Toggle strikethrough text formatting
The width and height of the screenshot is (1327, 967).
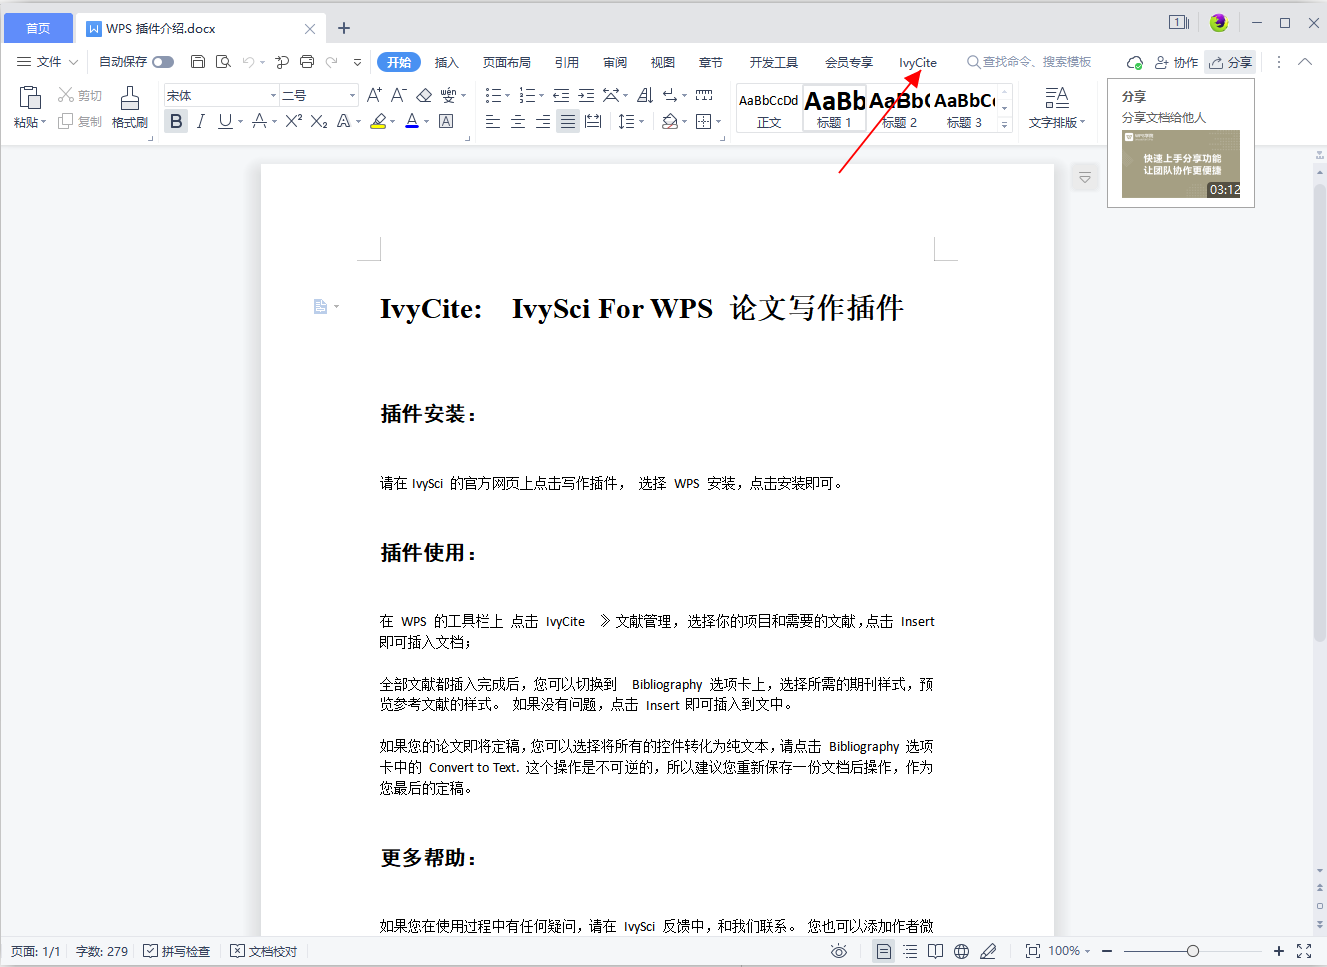coord(259,121)
